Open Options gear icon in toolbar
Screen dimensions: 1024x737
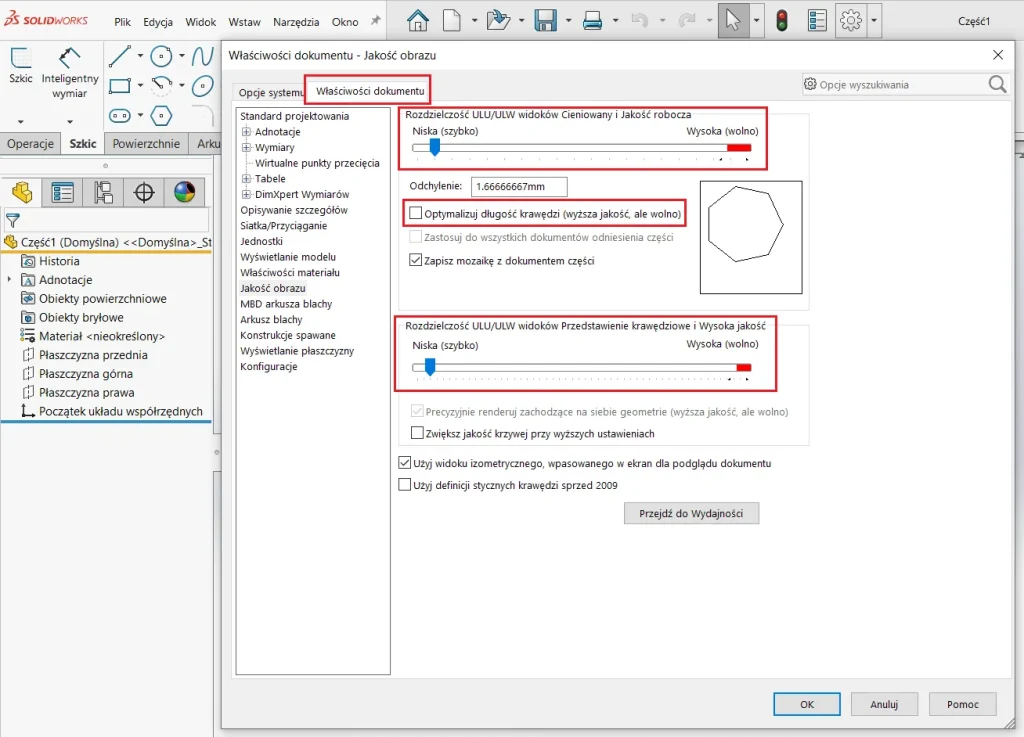[851, 21]
